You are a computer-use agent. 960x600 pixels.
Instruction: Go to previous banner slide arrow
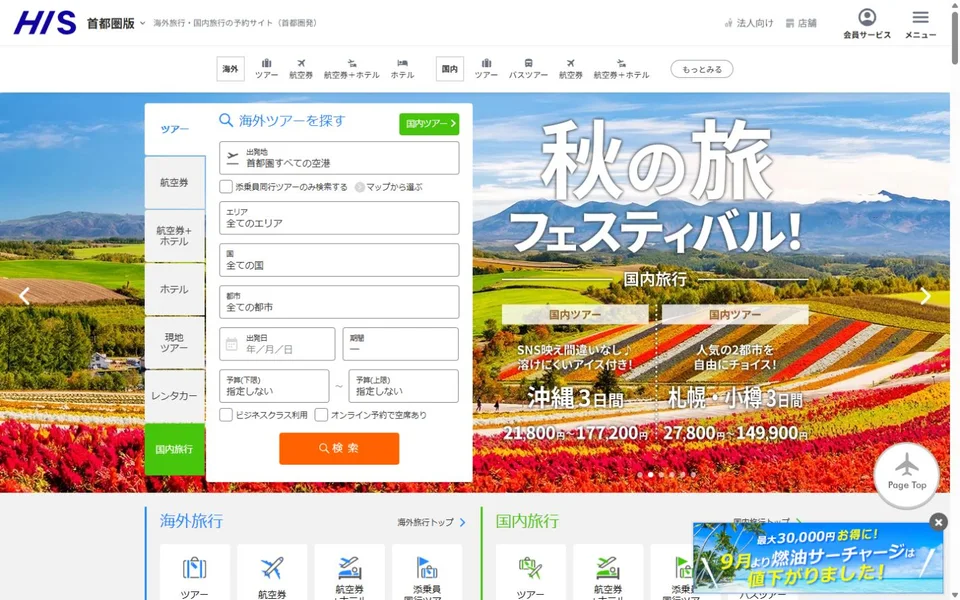click(24, 296)
